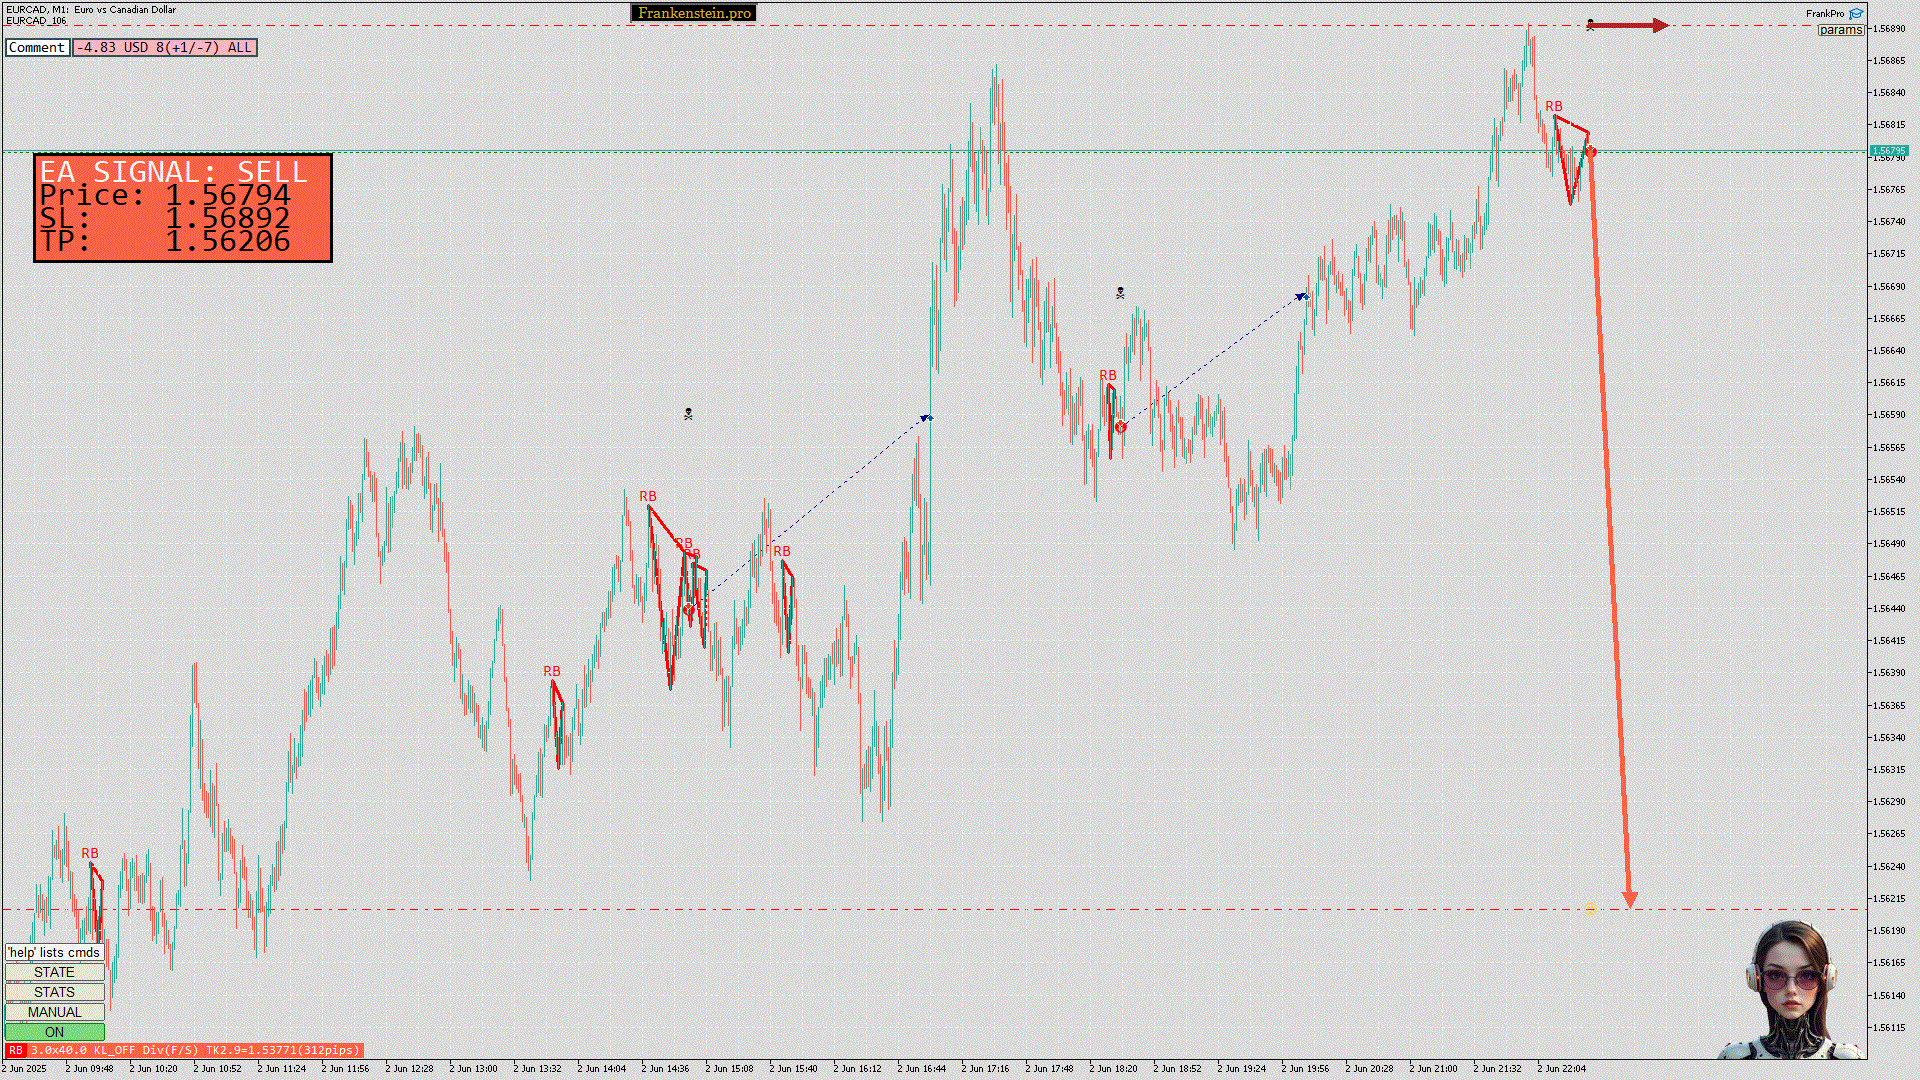
Task: Click the EA SIGNAL SELL info panel
Action: click(x=183, y=208)
